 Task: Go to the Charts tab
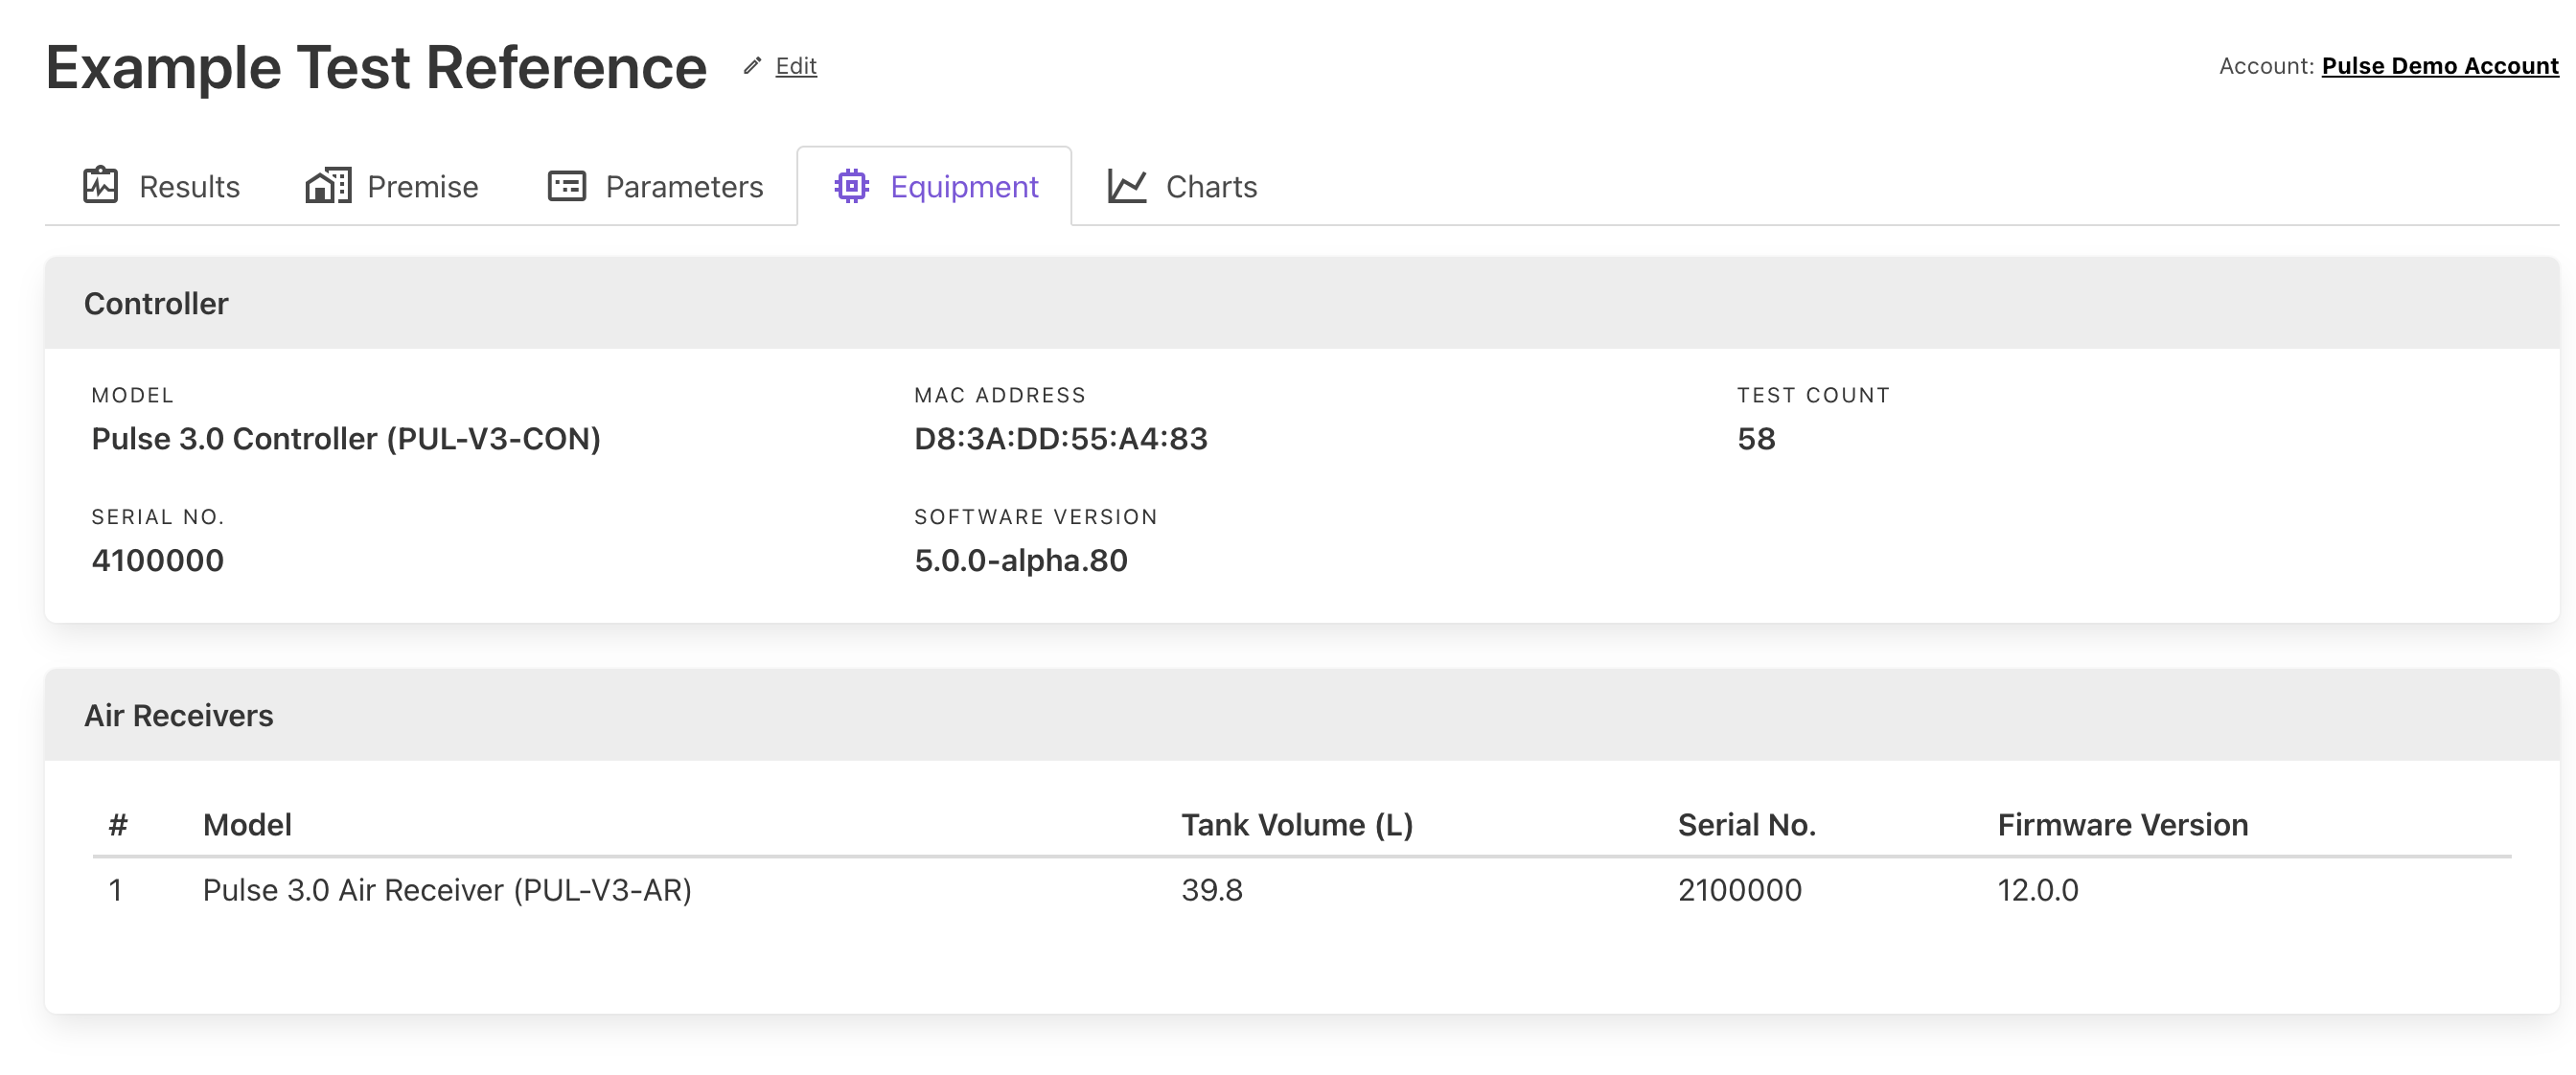[1211, 187]
